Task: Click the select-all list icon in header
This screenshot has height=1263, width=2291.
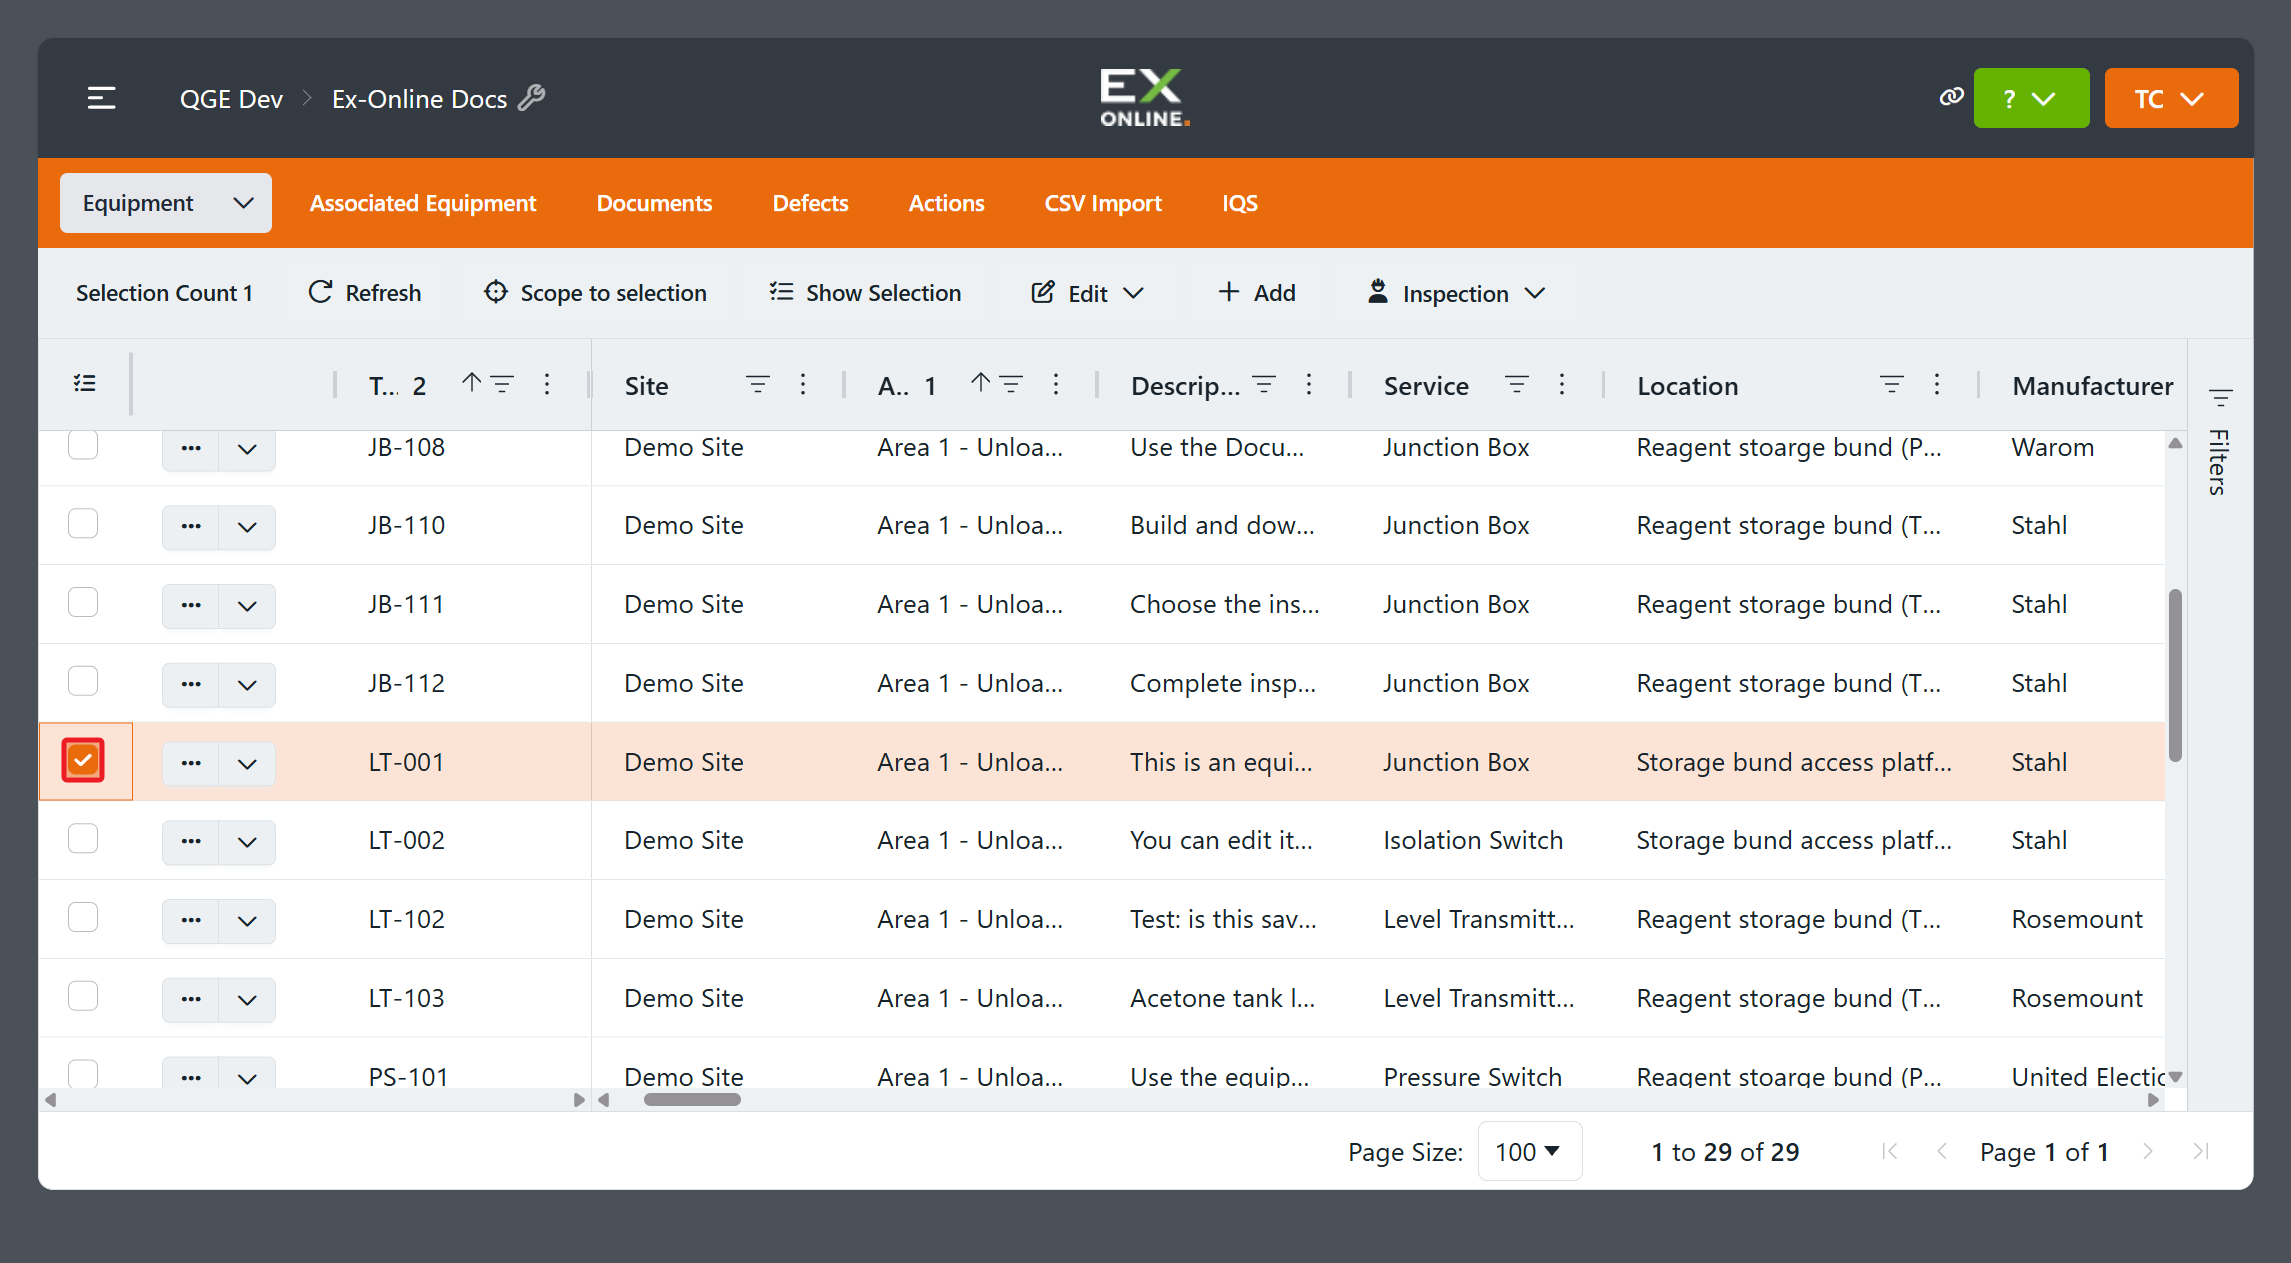Action: (85, 384)
